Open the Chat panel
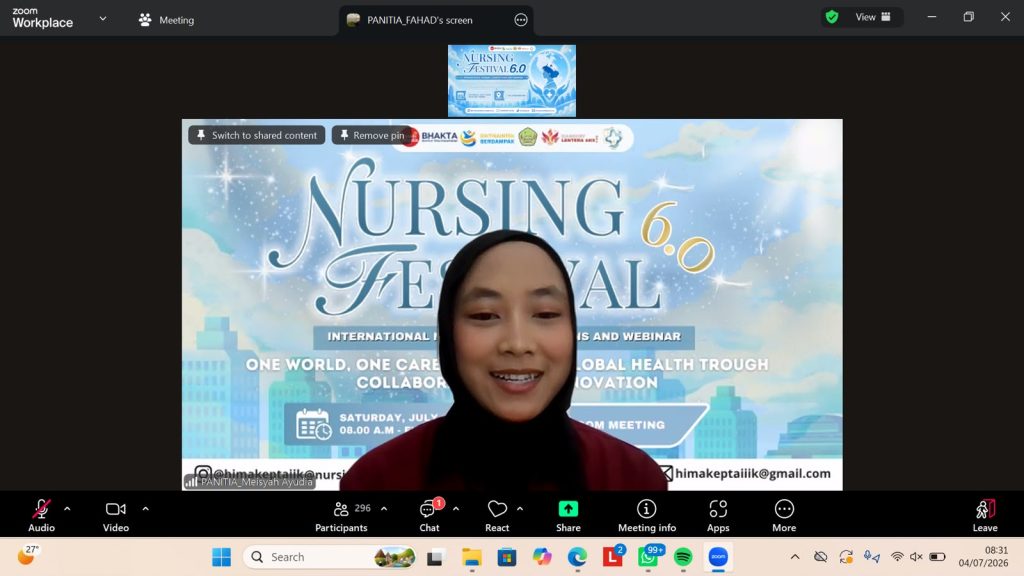 [430, 515]
